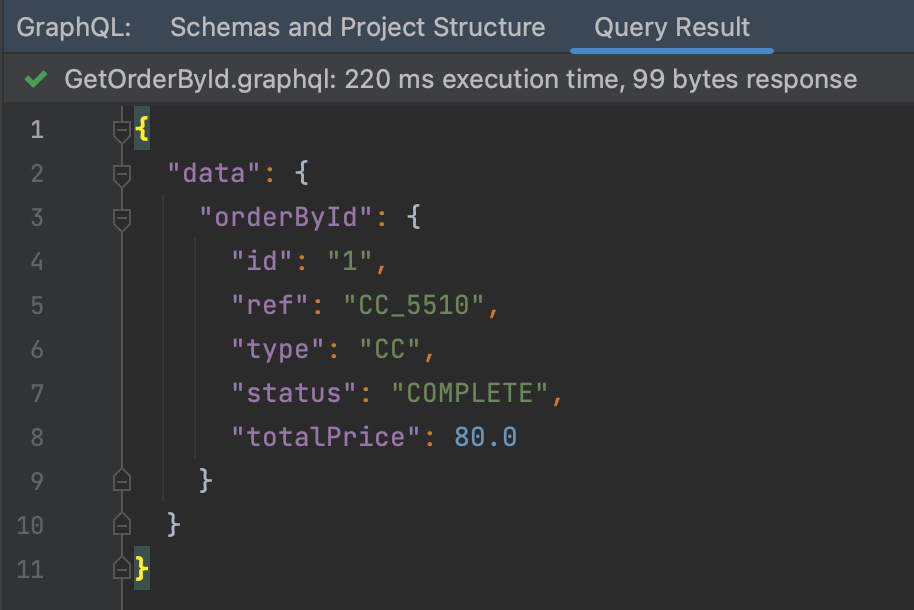Collapse the "data" object fold marker

[122, 174]
